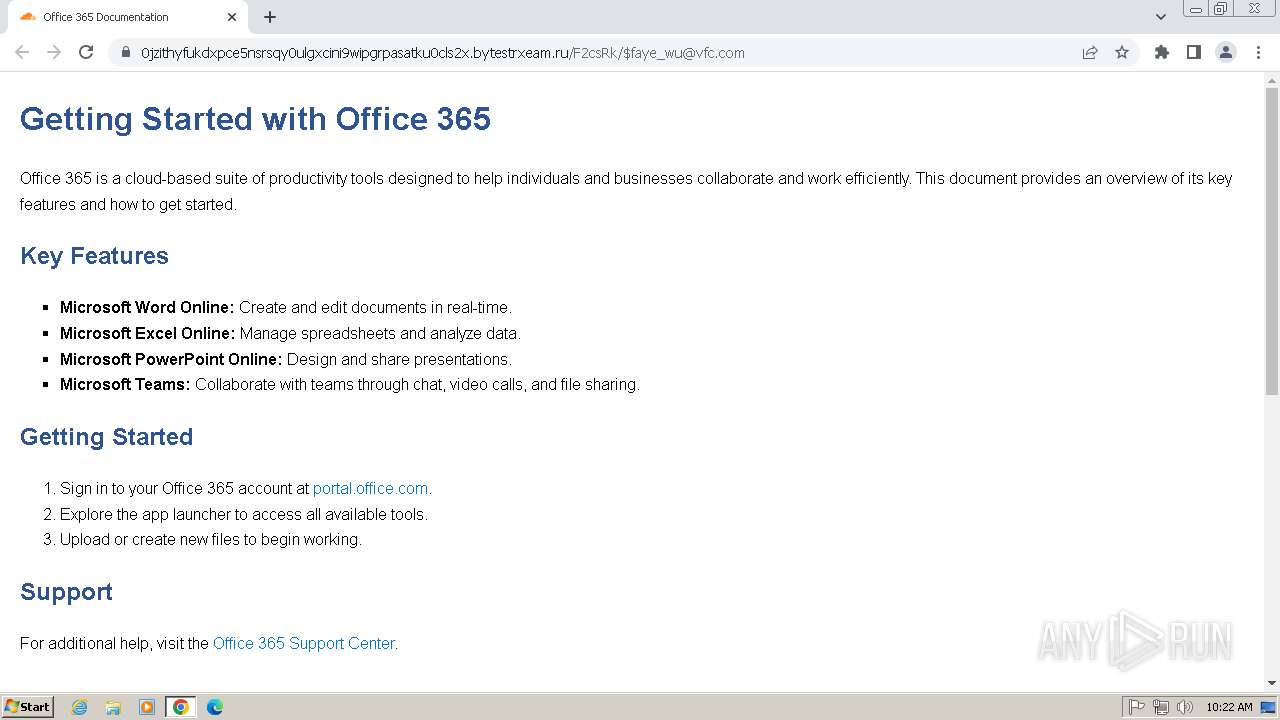The width and height of the screenshot is (1280, 720).
Task: Reload the current page
Action: point(86,52)
